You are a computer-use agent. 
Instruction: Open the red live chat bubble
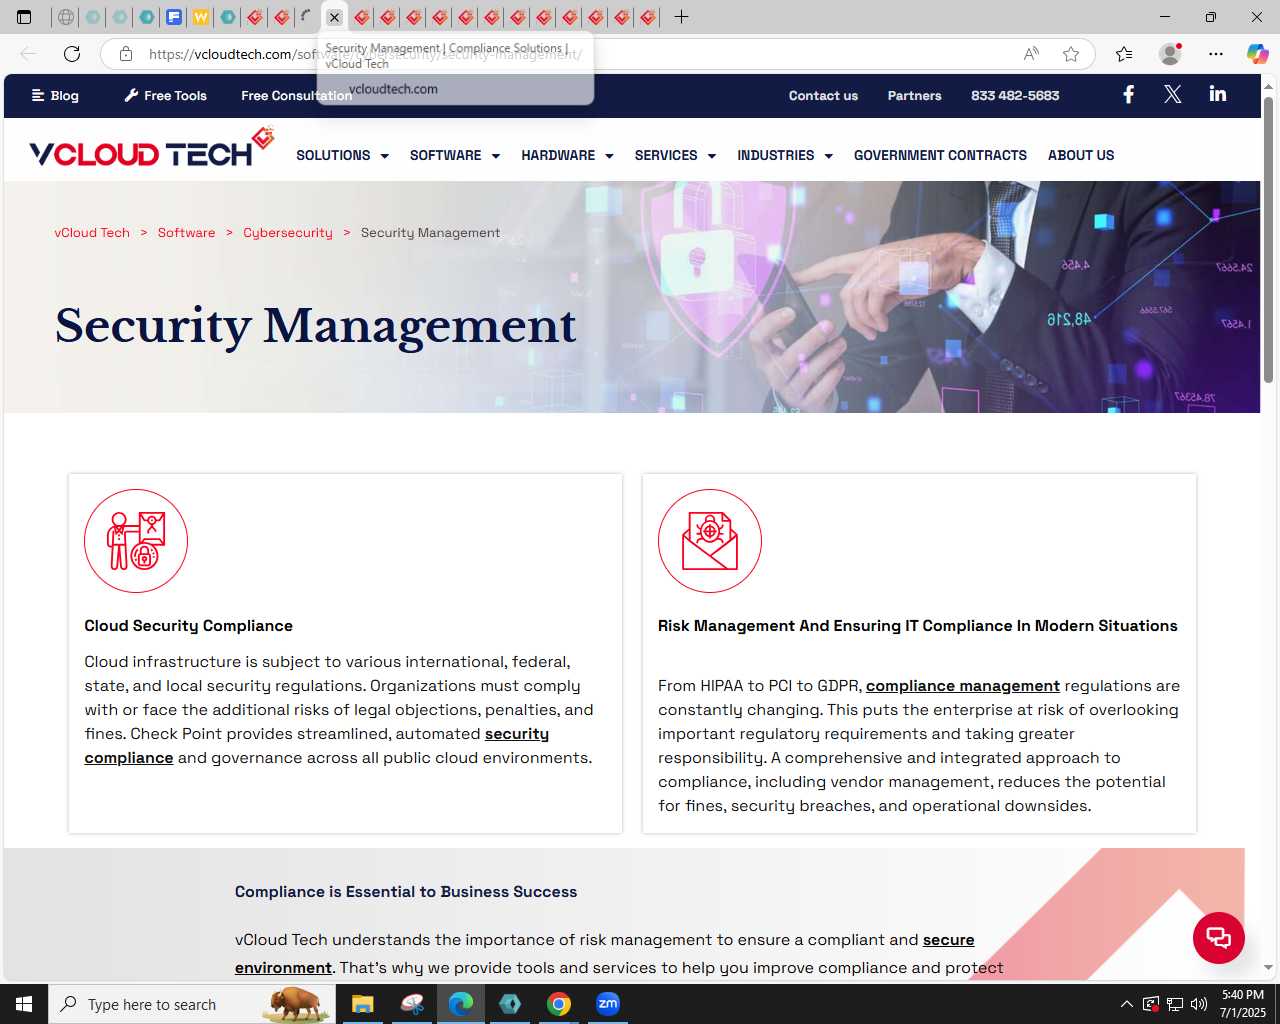[1218, 938]
